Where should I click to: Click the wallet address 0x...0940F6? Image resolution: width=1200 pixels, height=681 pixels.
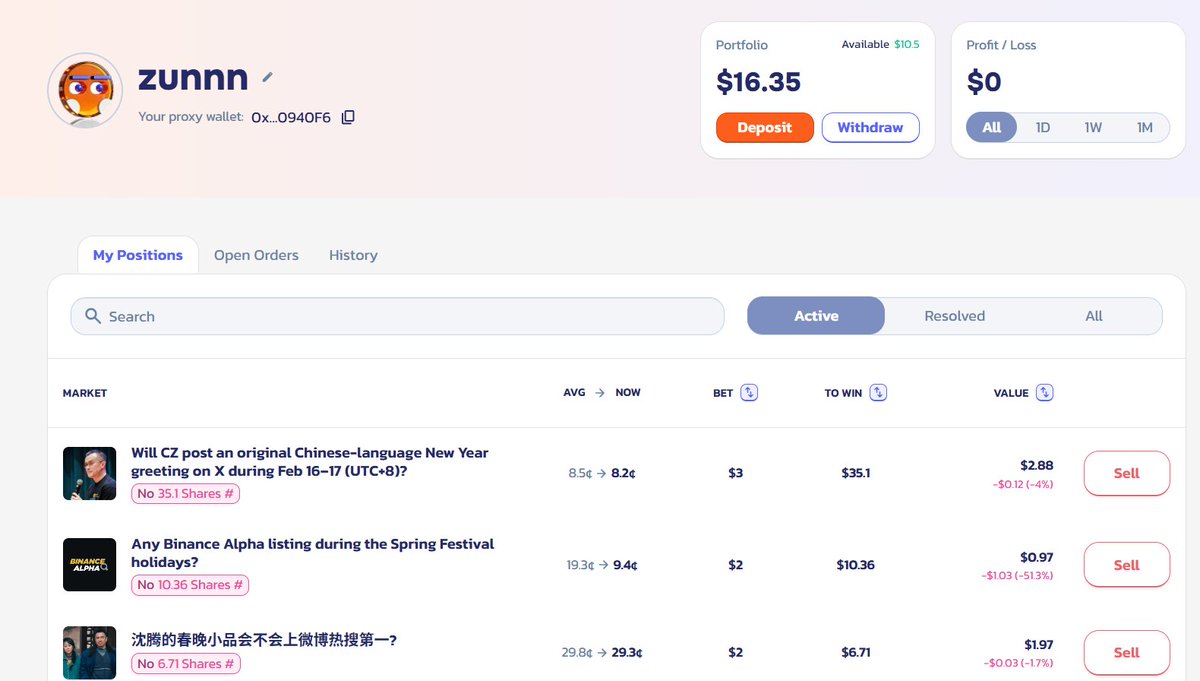click(291, 117)
